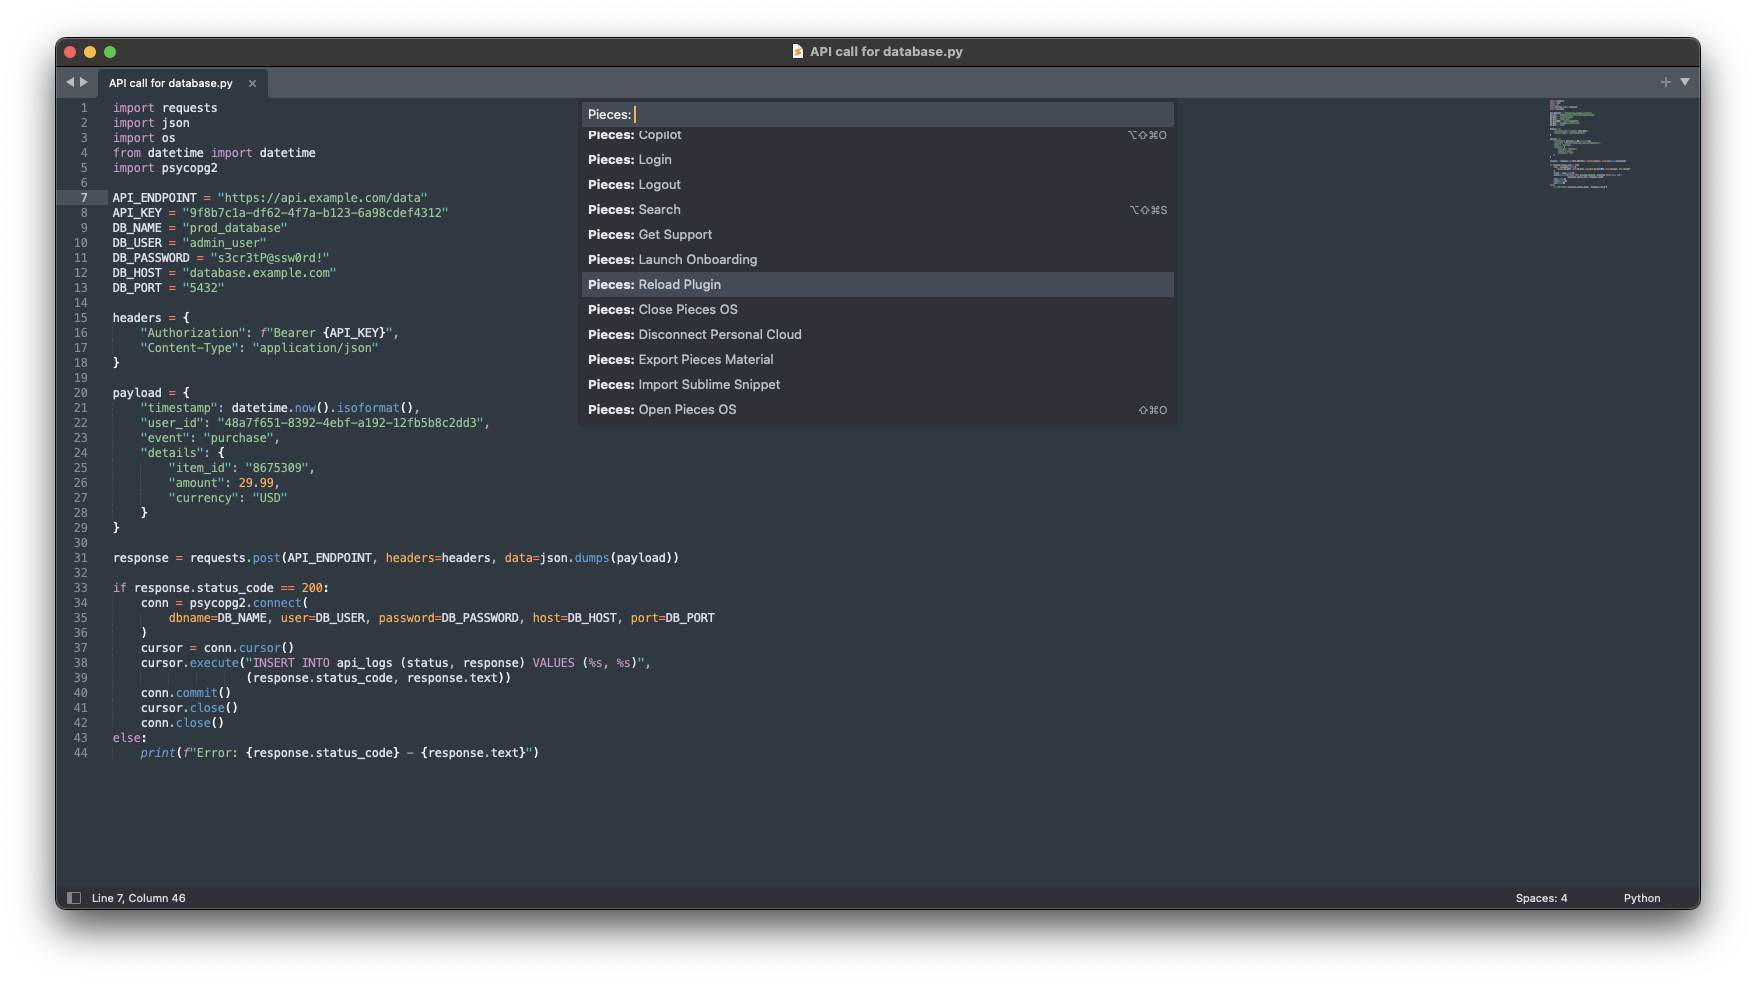
Task: Click the green full screen window button
Action: click(110, 52)
